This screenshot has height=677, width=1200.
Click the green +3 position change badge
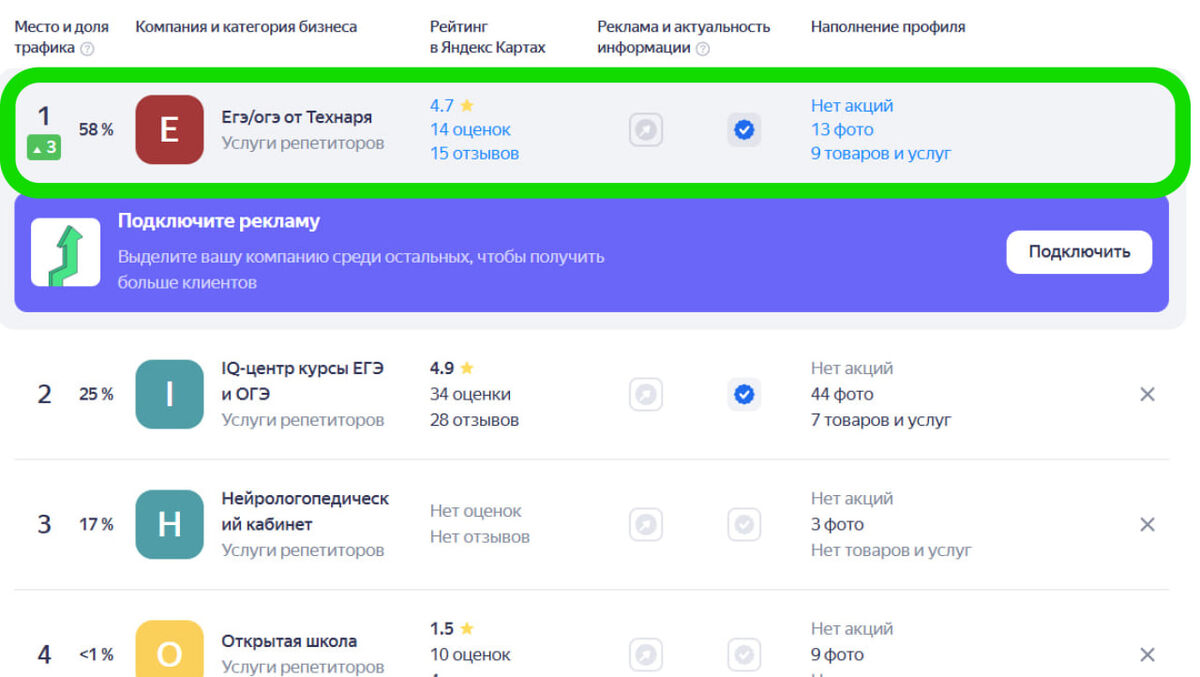44,148
